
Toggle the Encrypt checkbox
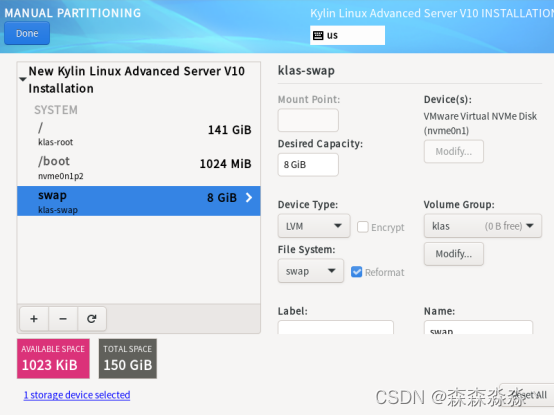(363, 227)
